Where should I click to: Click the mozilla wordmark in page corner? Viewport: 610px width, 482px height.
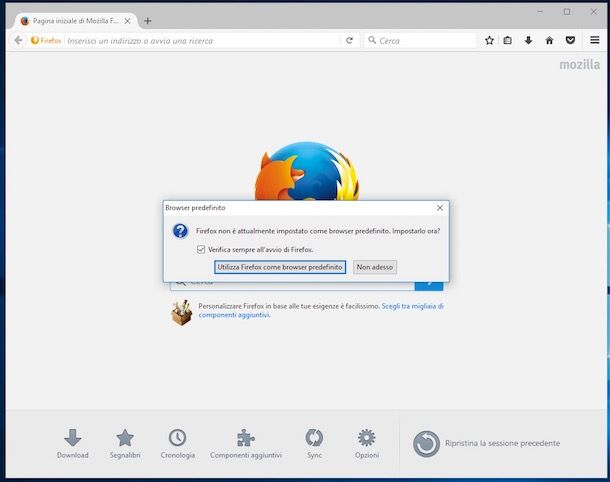coord(580,65)
